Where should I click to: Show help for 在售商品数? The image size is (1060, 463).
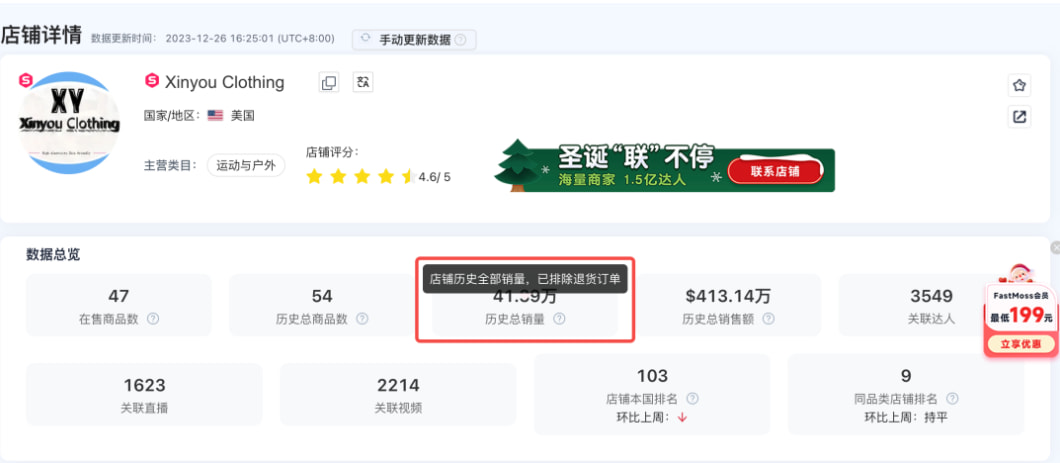tap(153, 319)
